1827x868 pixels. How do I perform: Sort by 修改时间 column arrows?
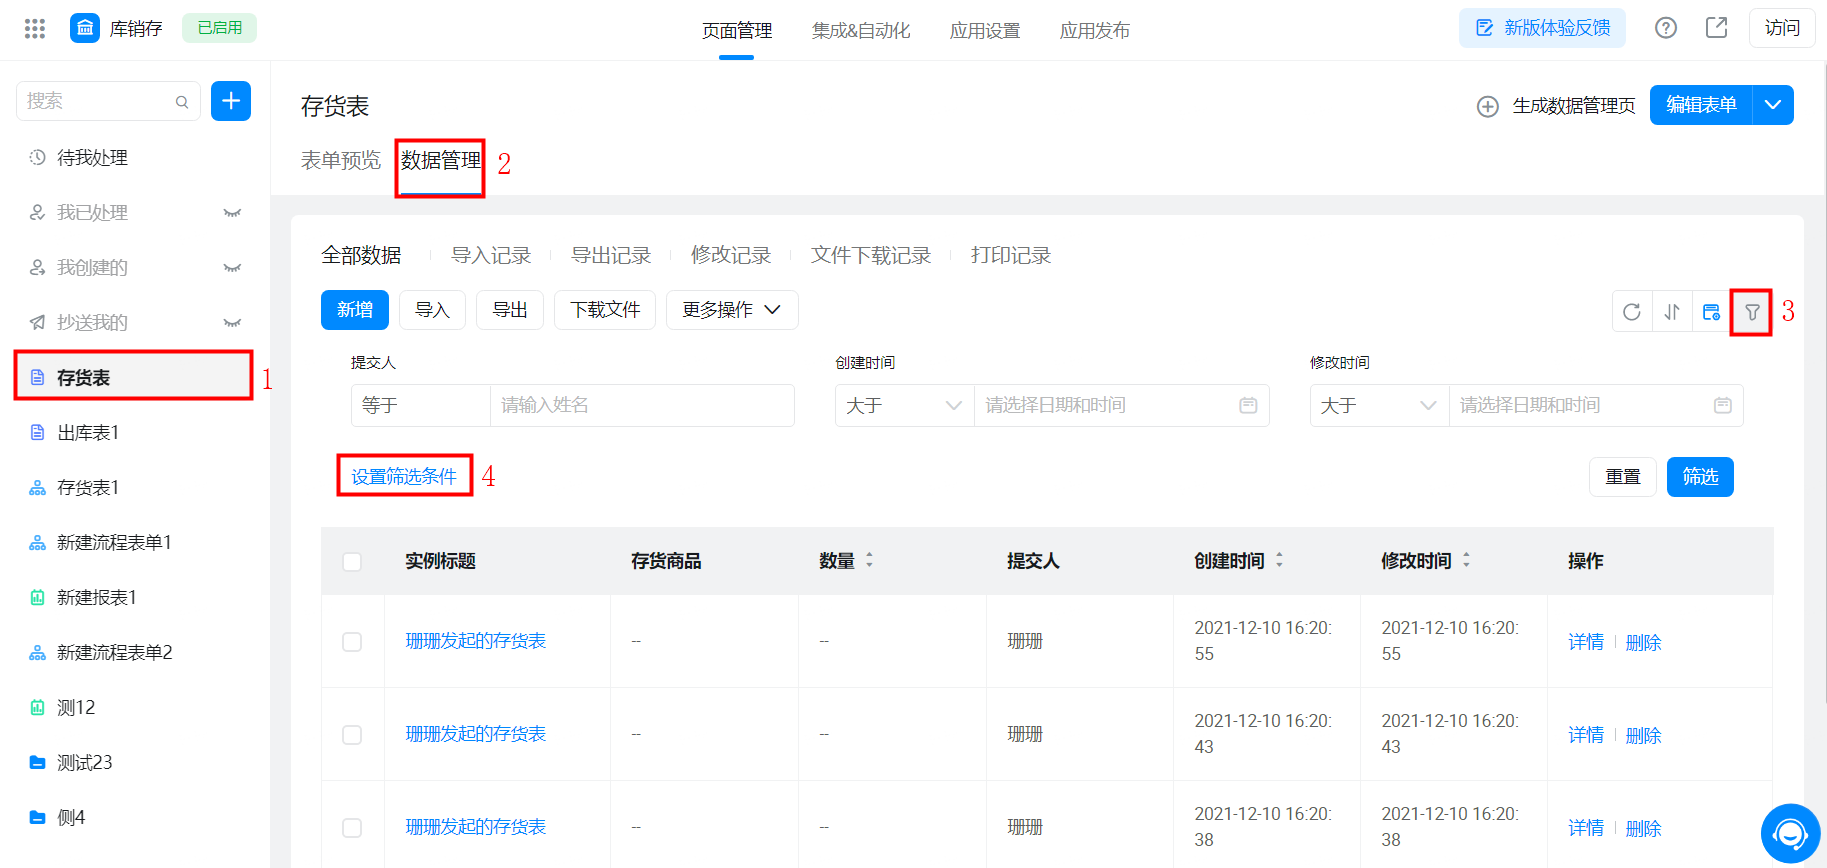pos(1466,560)
